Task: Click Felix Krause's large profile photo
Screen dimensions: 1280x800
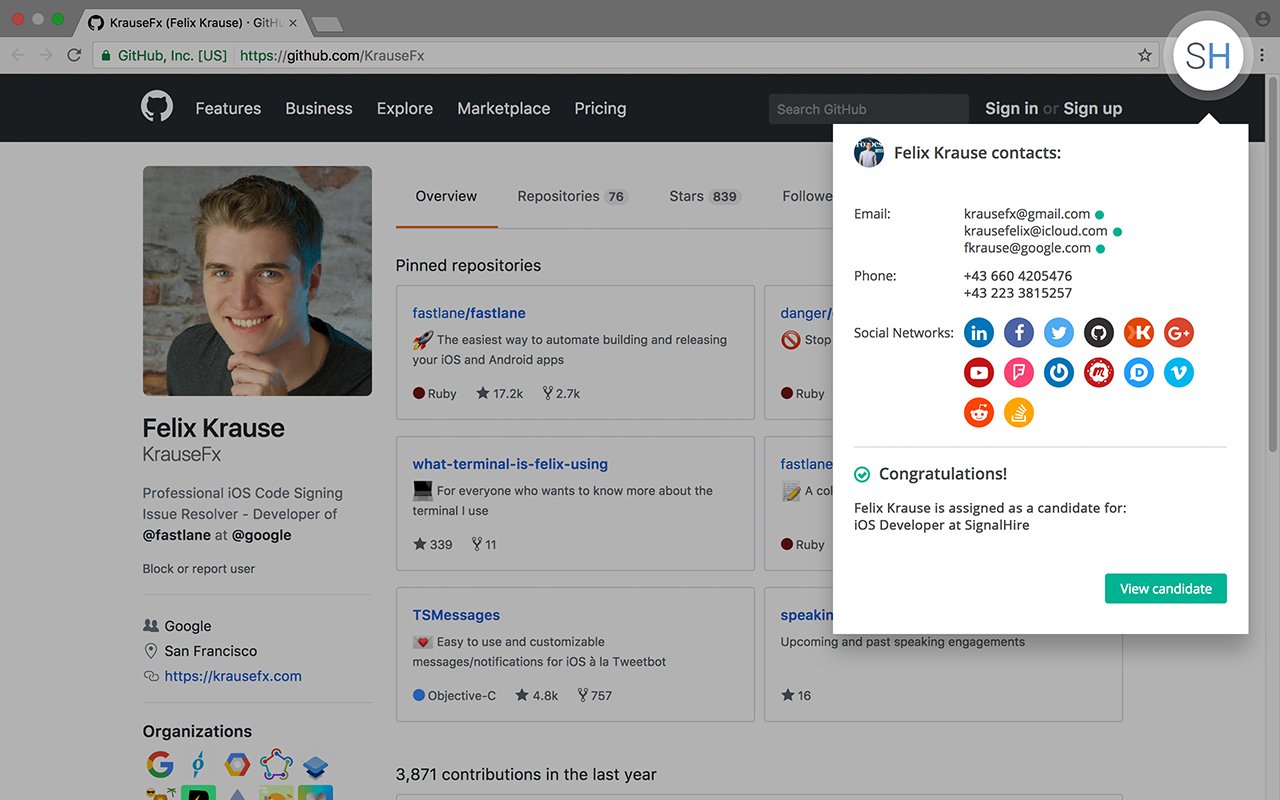Action: 257,281
